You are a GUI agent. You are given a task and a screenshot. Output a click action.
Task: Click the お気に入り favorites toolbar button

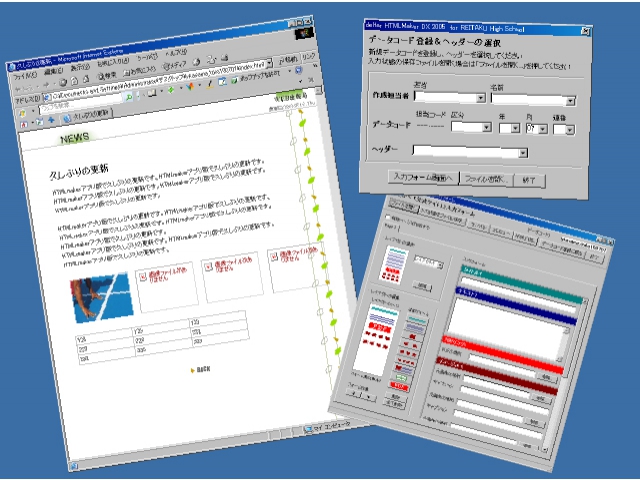tap(140, 71)
